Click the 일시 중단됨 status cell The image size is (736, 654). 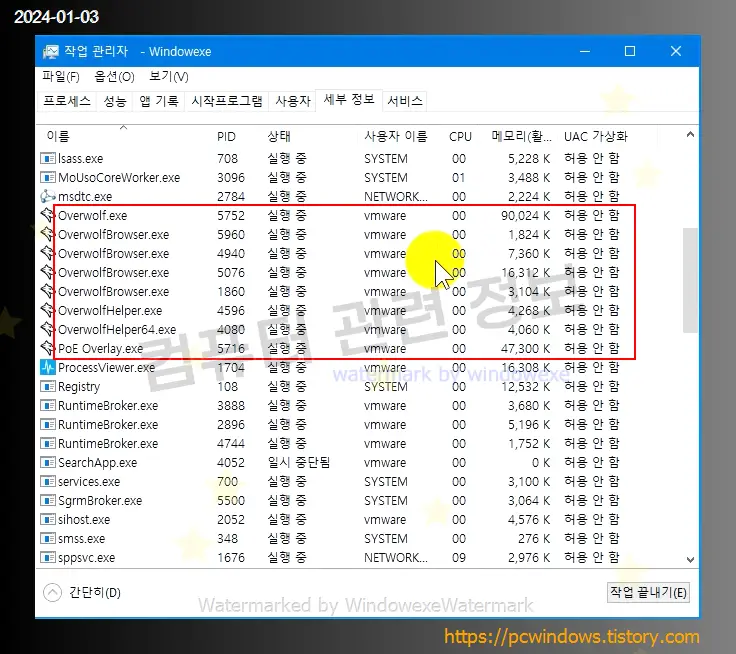[x=299, y=462]
